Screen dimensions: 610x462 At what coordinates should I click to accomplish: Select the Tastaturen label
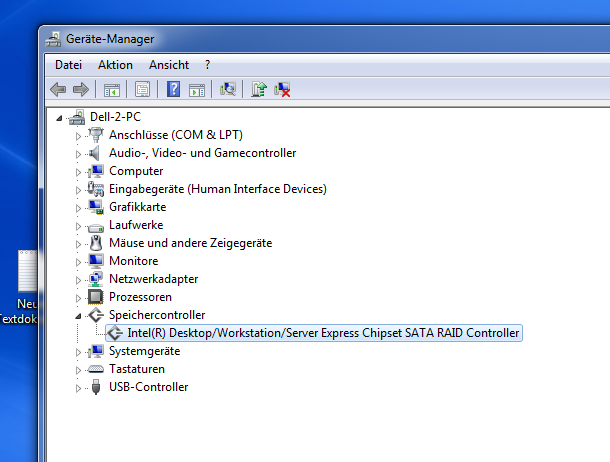tap(137, 369)
